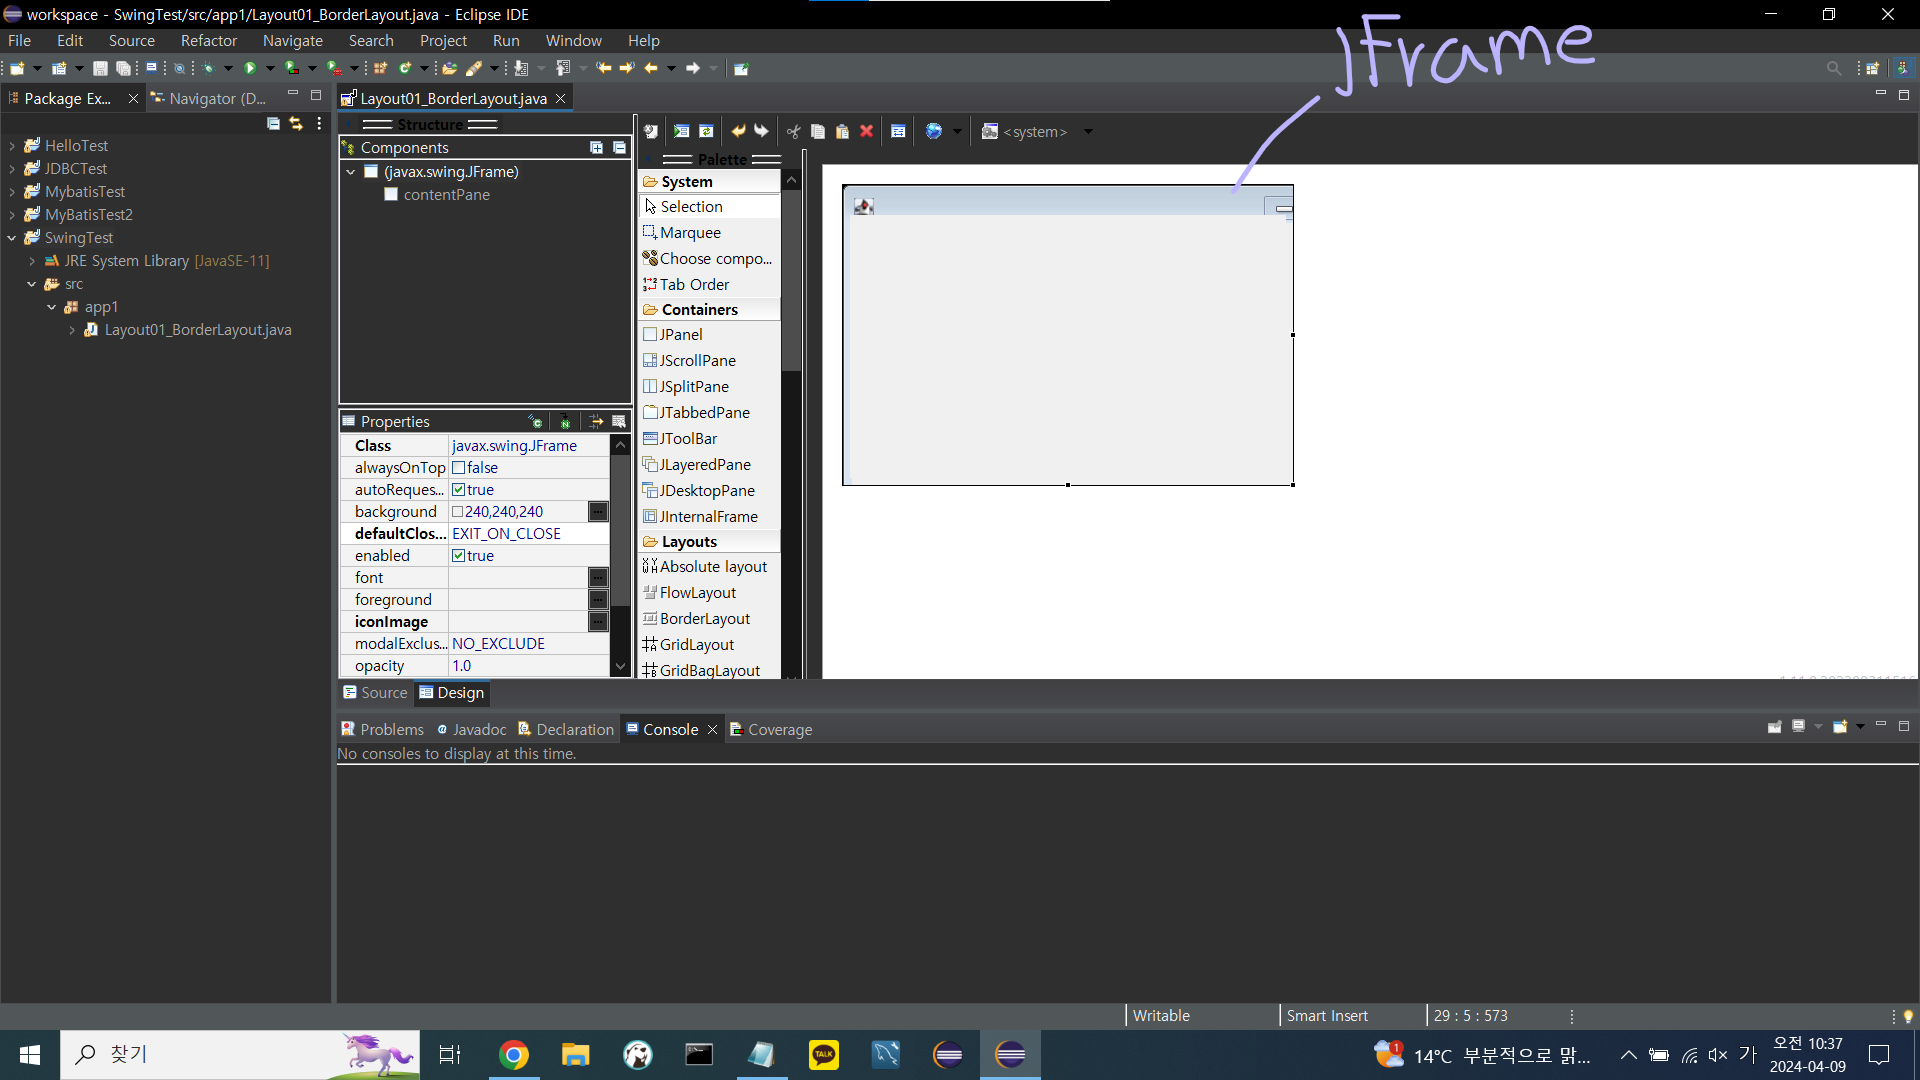Screen dimensions: 1920x1080
Task: Open File Explorer from the taskbar
Action: point(575,1055)
